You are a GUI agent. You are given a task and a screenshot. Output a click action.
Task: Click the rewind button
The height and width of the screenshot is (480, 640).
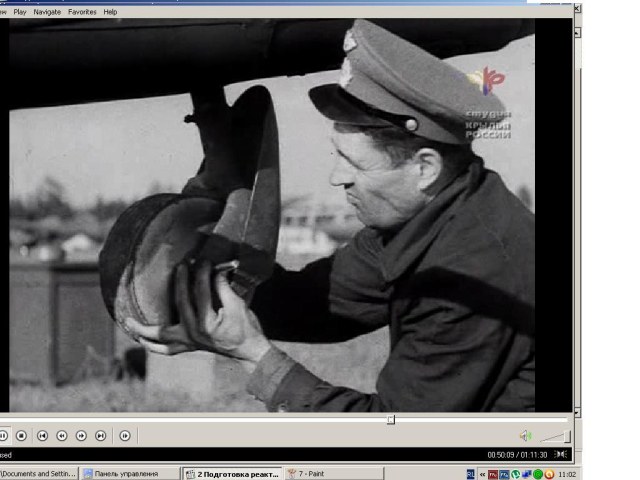pyautogui.click(x=62, y=436)
